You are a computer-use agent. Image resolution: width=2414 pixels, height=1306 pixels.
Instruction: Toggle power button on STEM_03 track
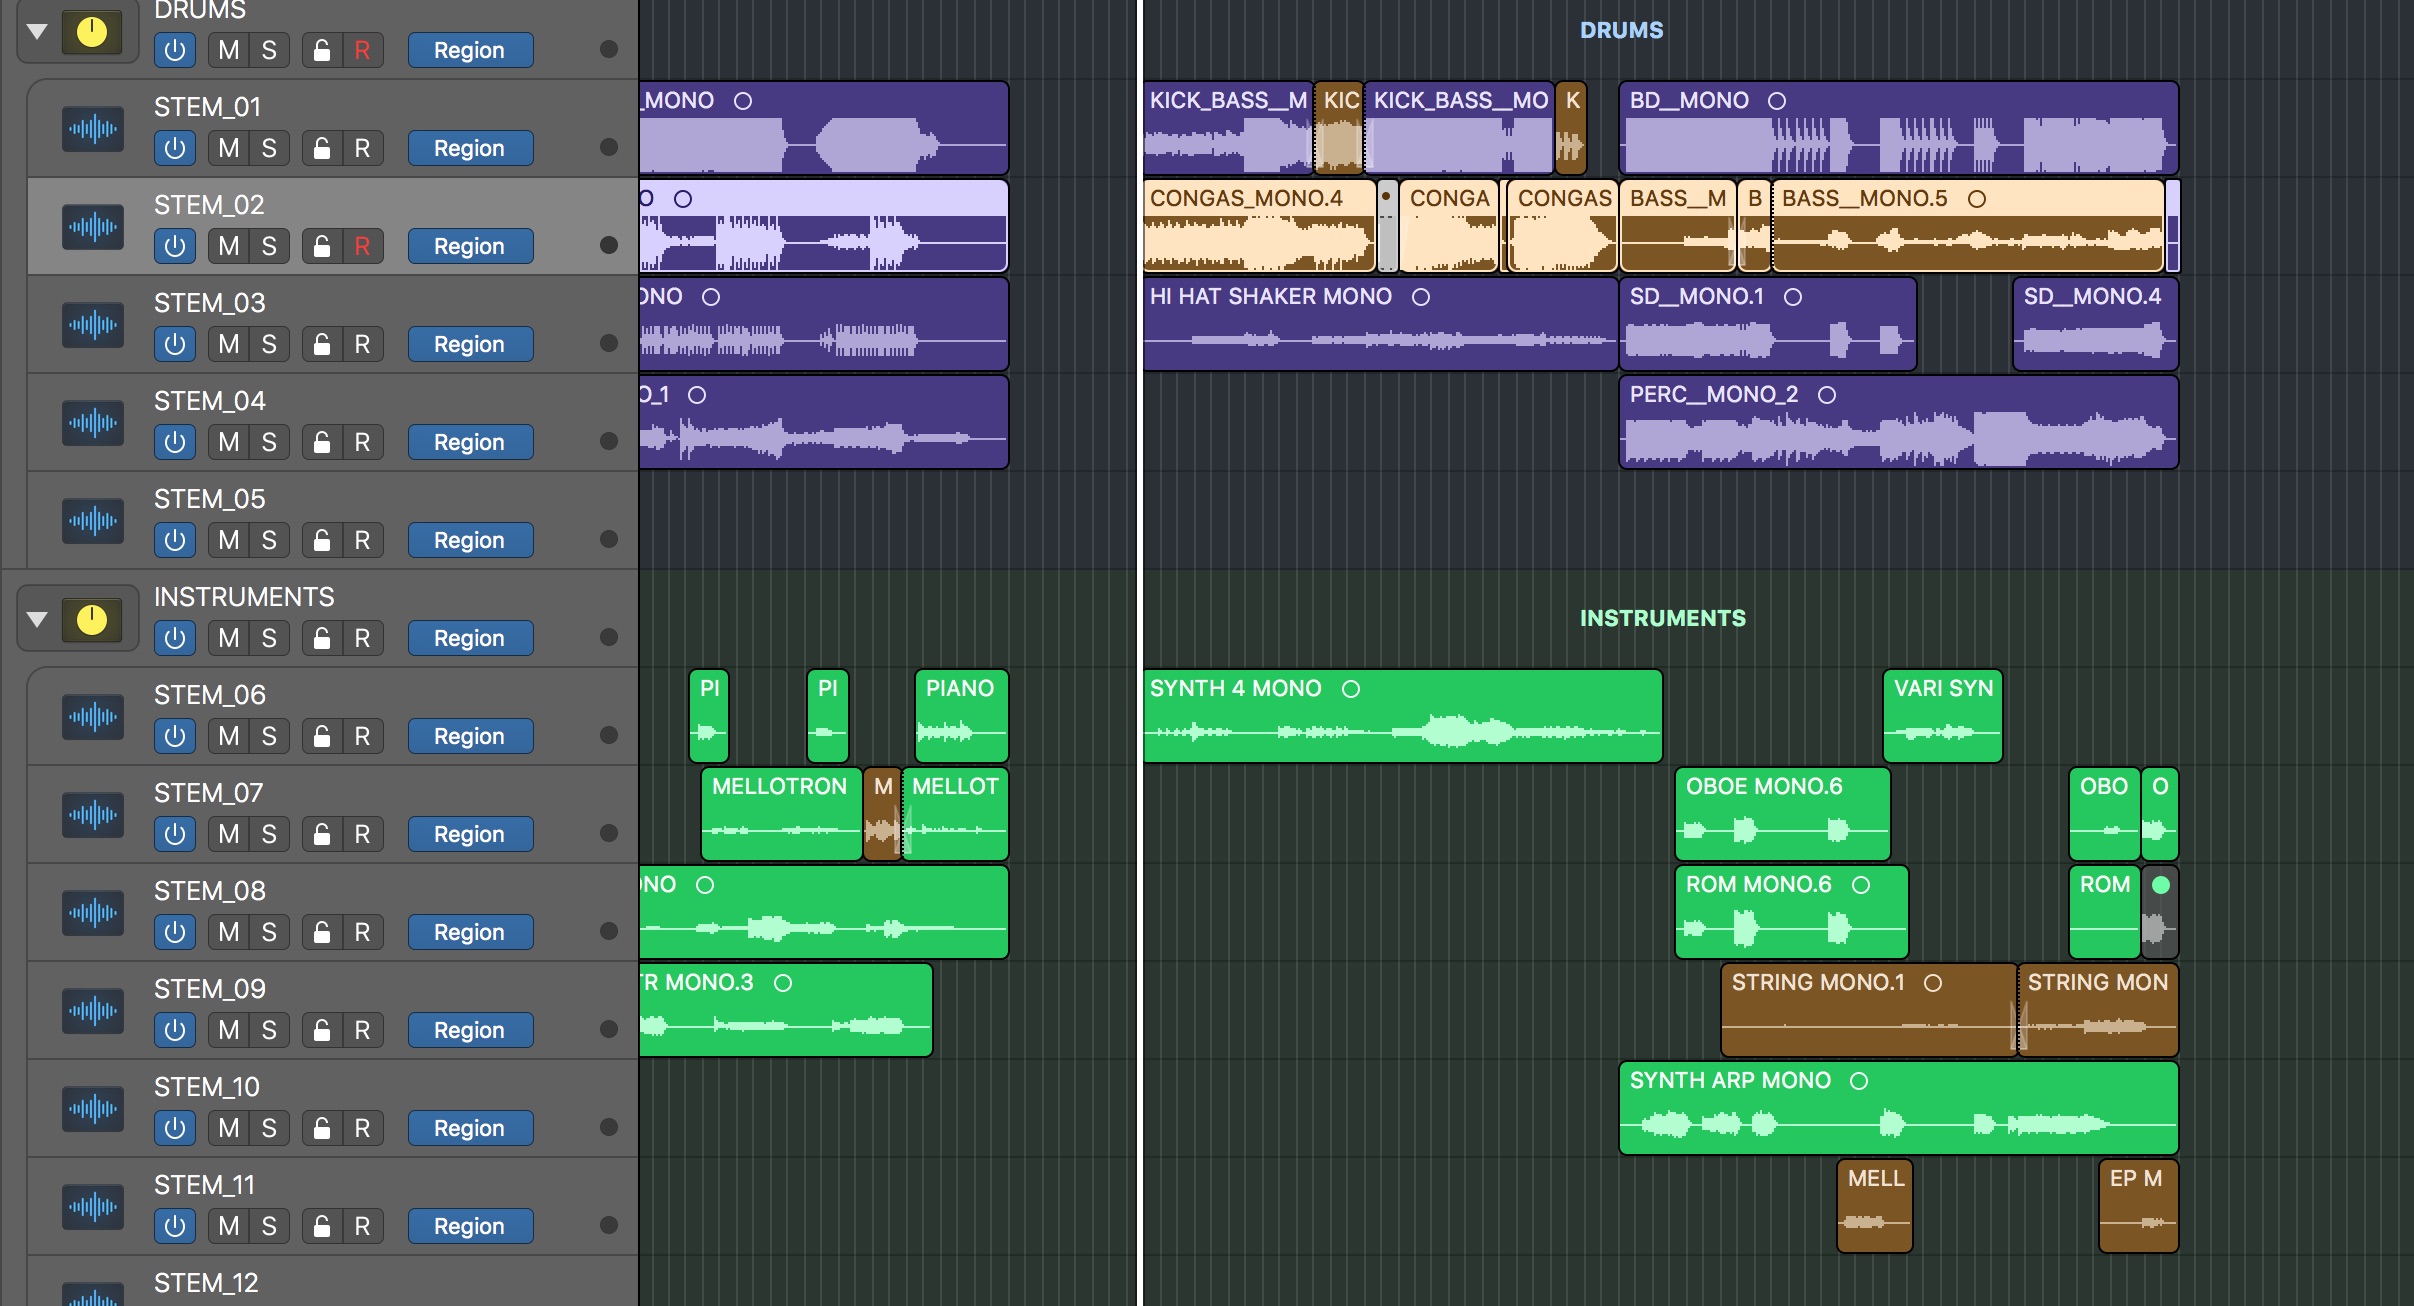pyautogui.click(x=175, y=344)
